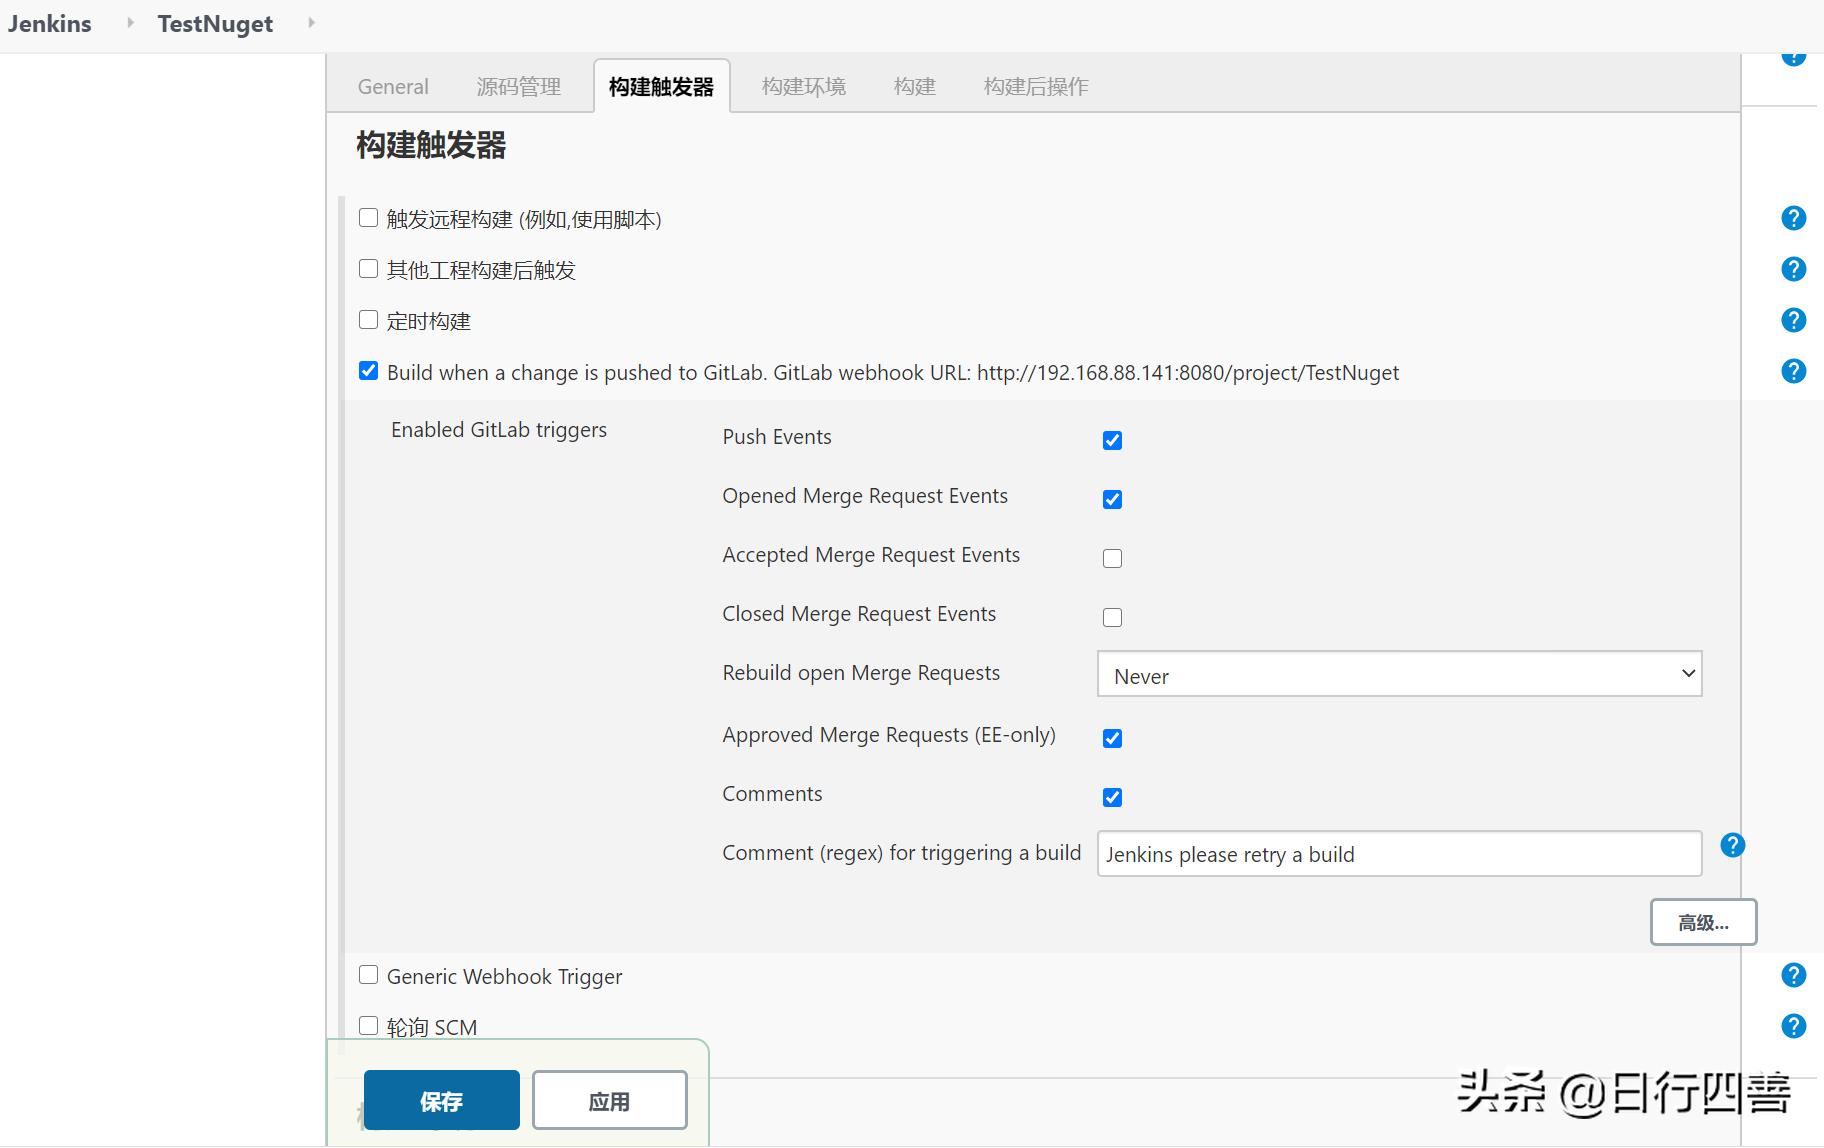
Task: Show help for 定时构建 option
Action: (1793, 320)
